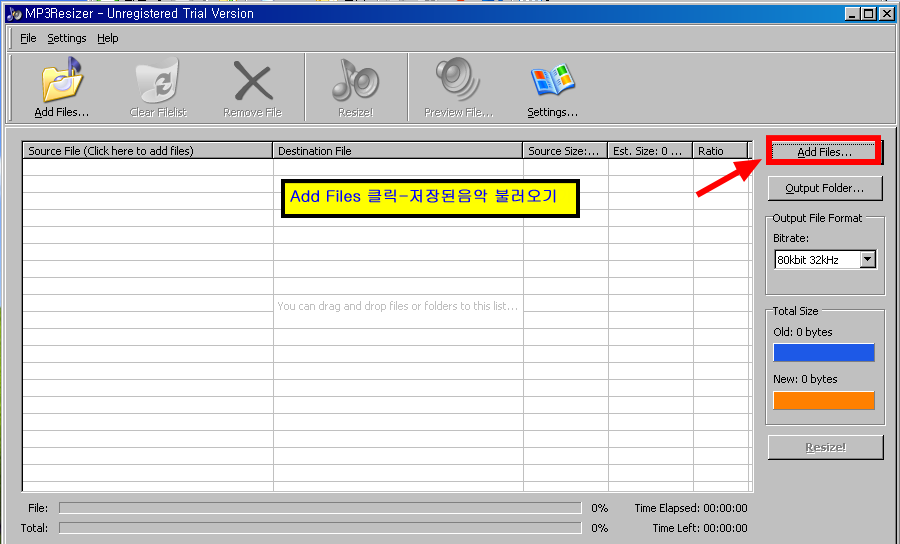Open the Settings toolbar book icon

(x=553, y=80)
